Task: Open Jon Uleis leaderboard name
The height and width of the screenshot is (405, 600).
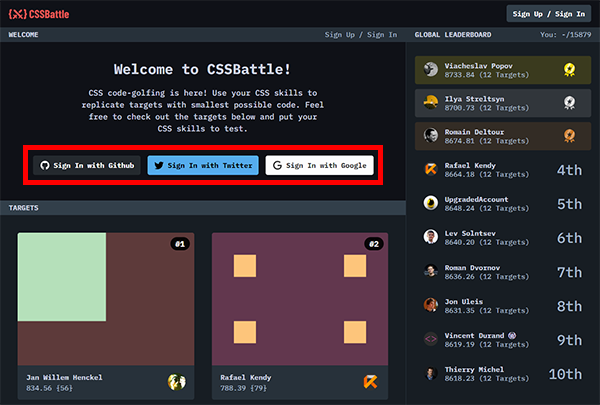Action: tap(463, 302)
